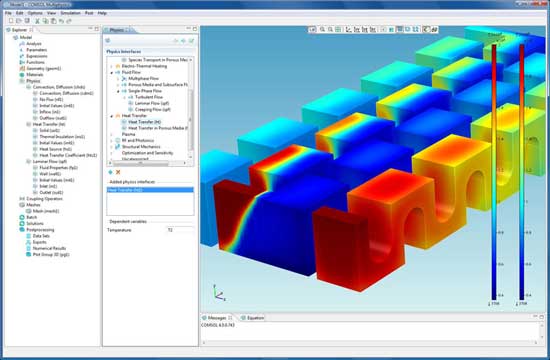Image resolution: width=550 pixels, height=360 pixels.
Task: Select the Coupling Operators node
Action: 45,199
